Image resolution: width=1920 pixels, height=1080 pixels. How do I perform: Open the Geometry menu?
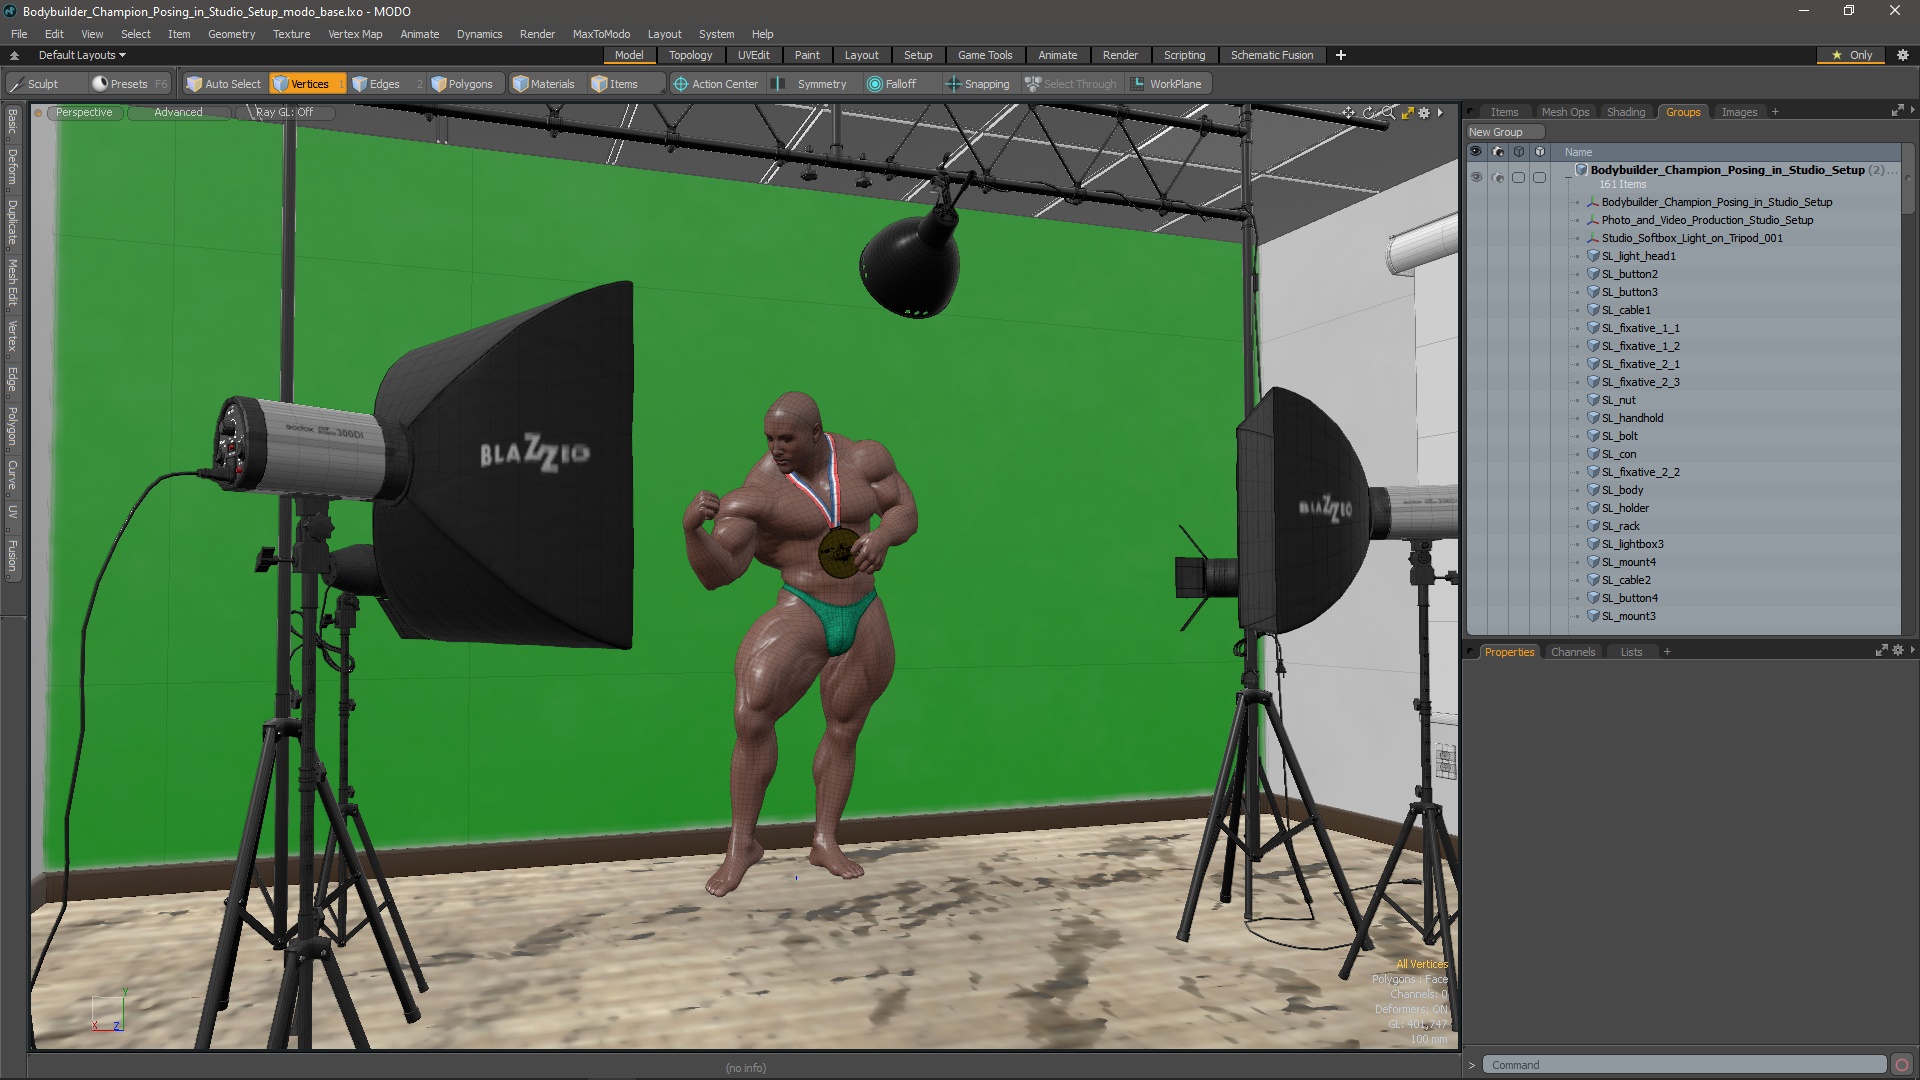click(231, 34)
